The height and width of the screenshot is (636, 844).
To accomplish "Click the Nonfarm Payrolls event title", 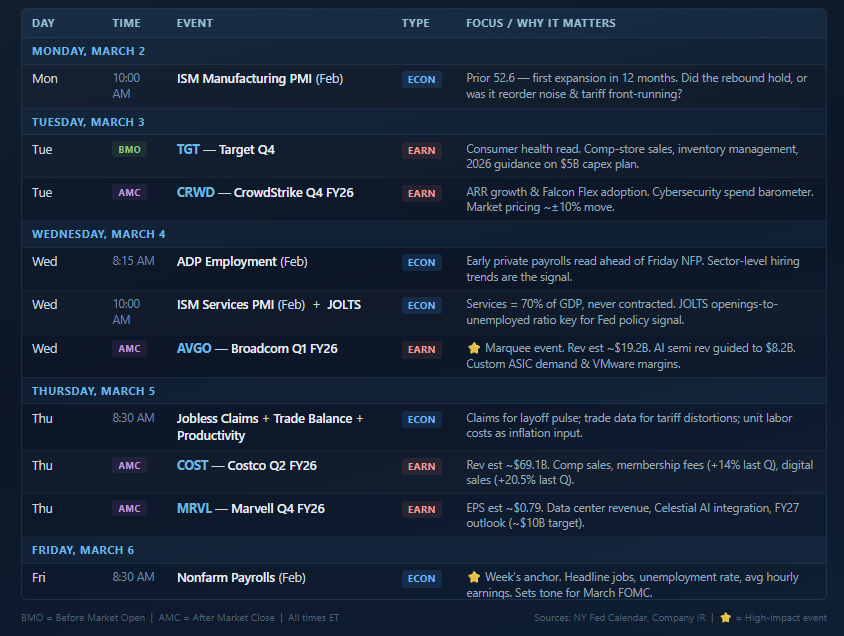I will pos(226,577).
